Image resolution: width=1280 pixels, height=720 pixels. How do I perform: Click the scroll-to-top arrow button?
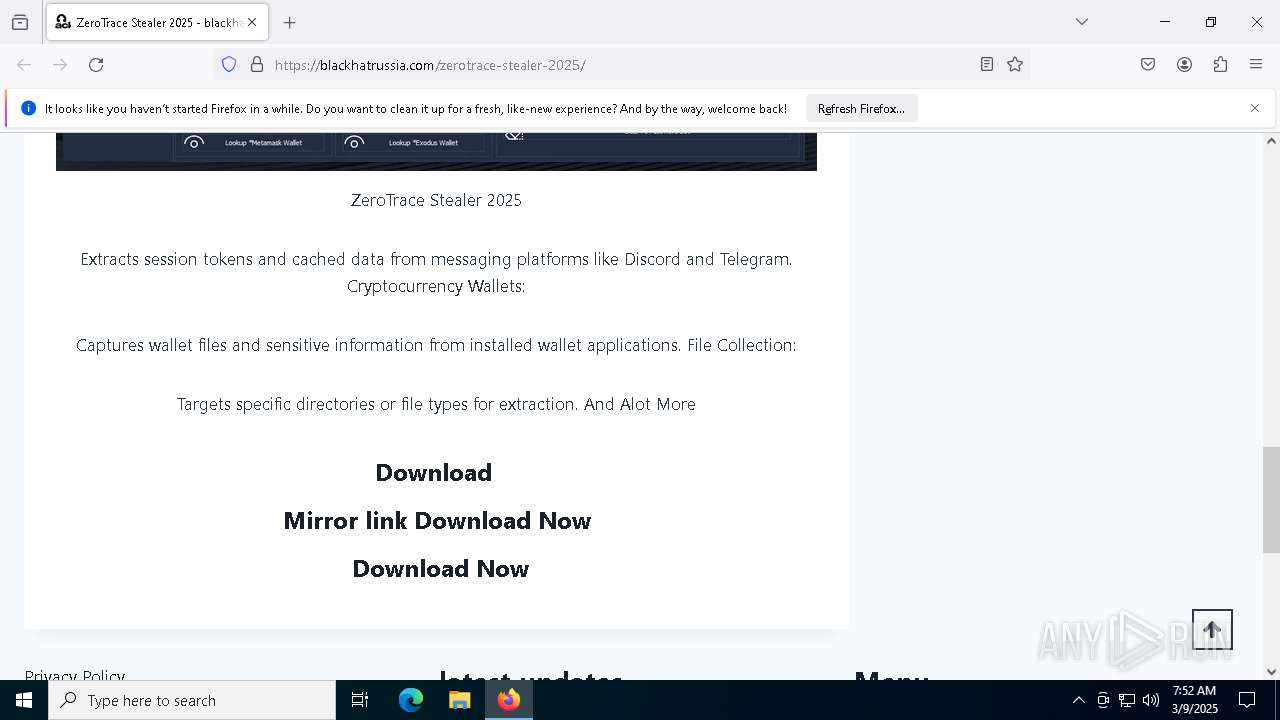tap(1212, 630)
